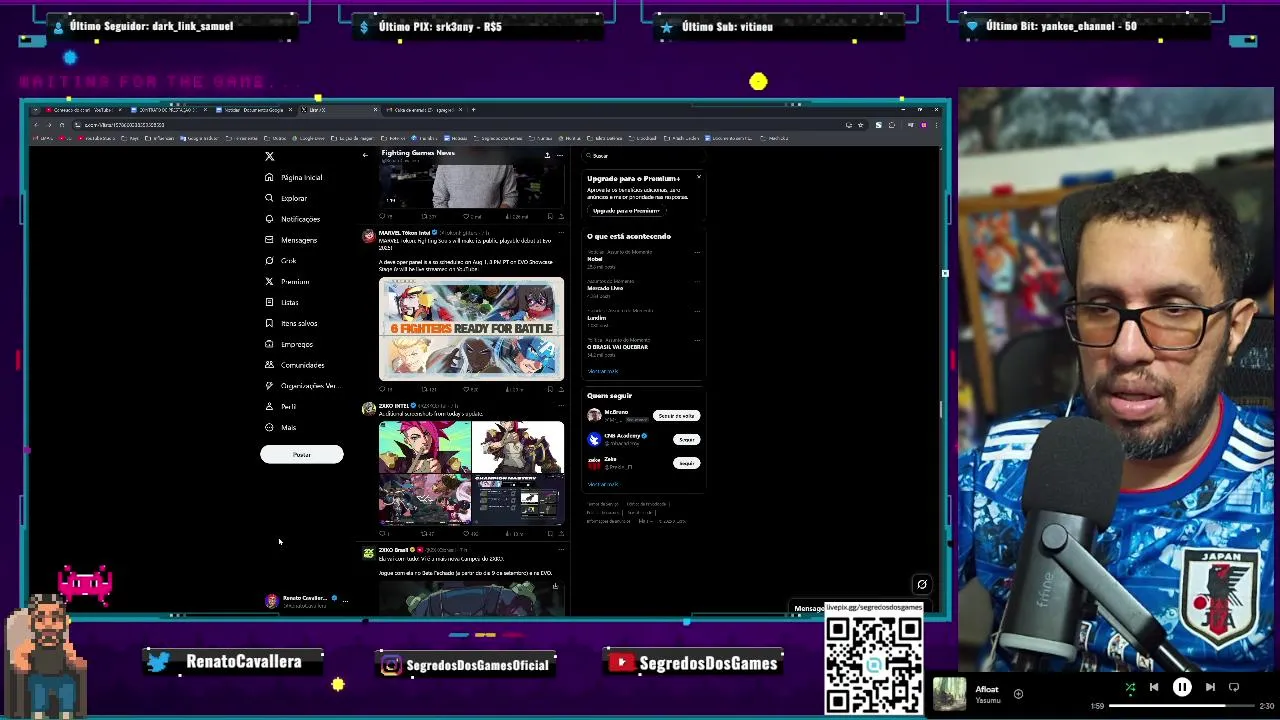This screenshot has width=1280, height=720.
Task: Open CNB Academy profile avatar
Action: point(594,439)
